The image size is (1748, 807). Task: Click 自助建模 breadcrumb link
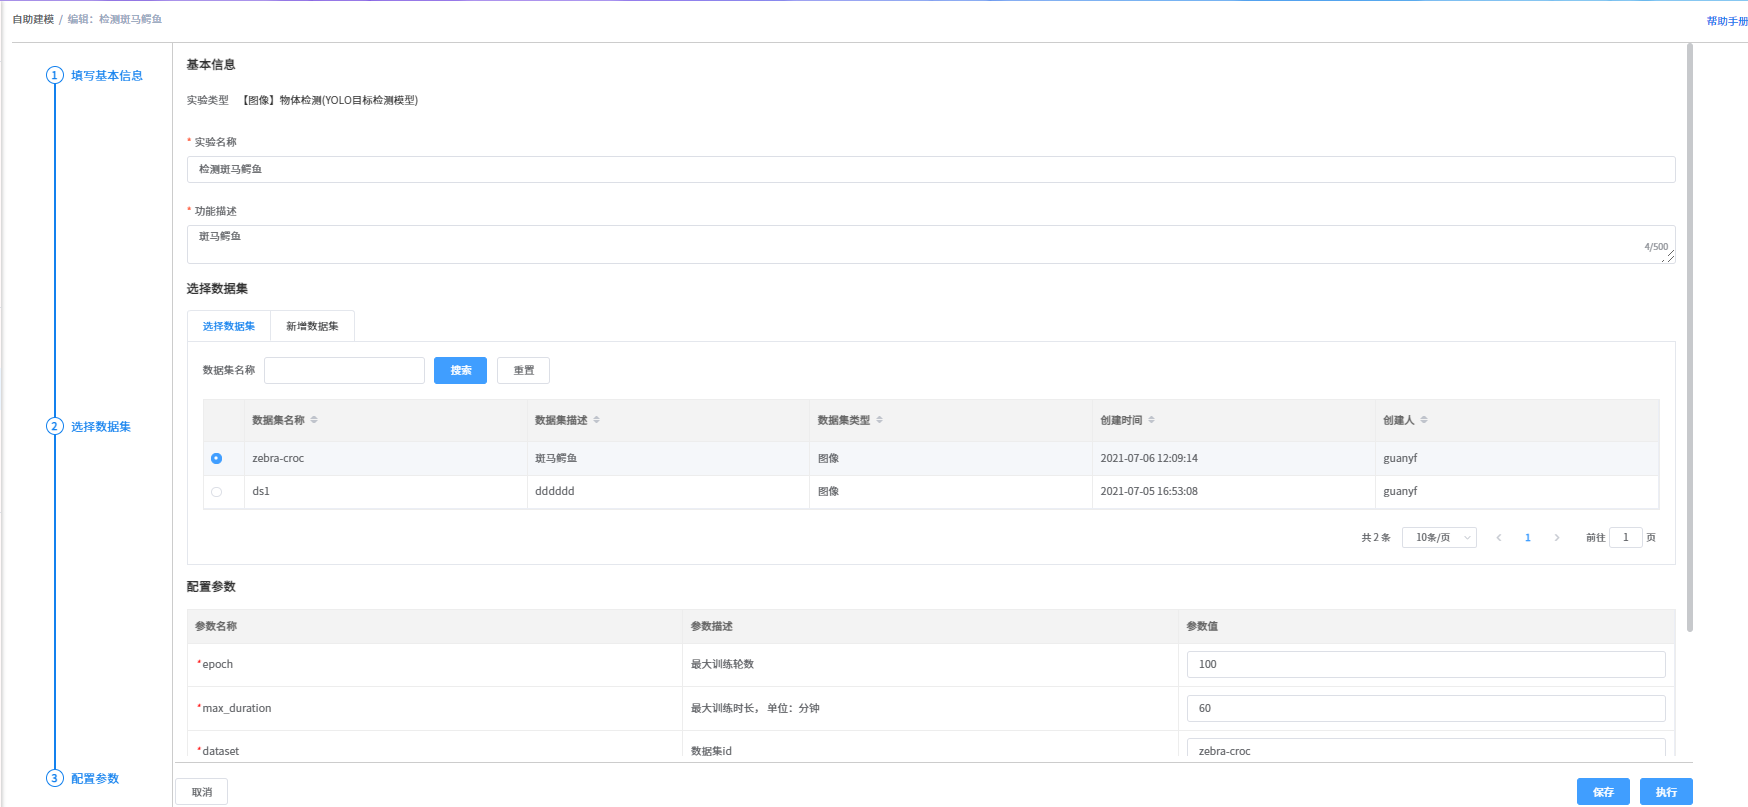pos(33,19)
